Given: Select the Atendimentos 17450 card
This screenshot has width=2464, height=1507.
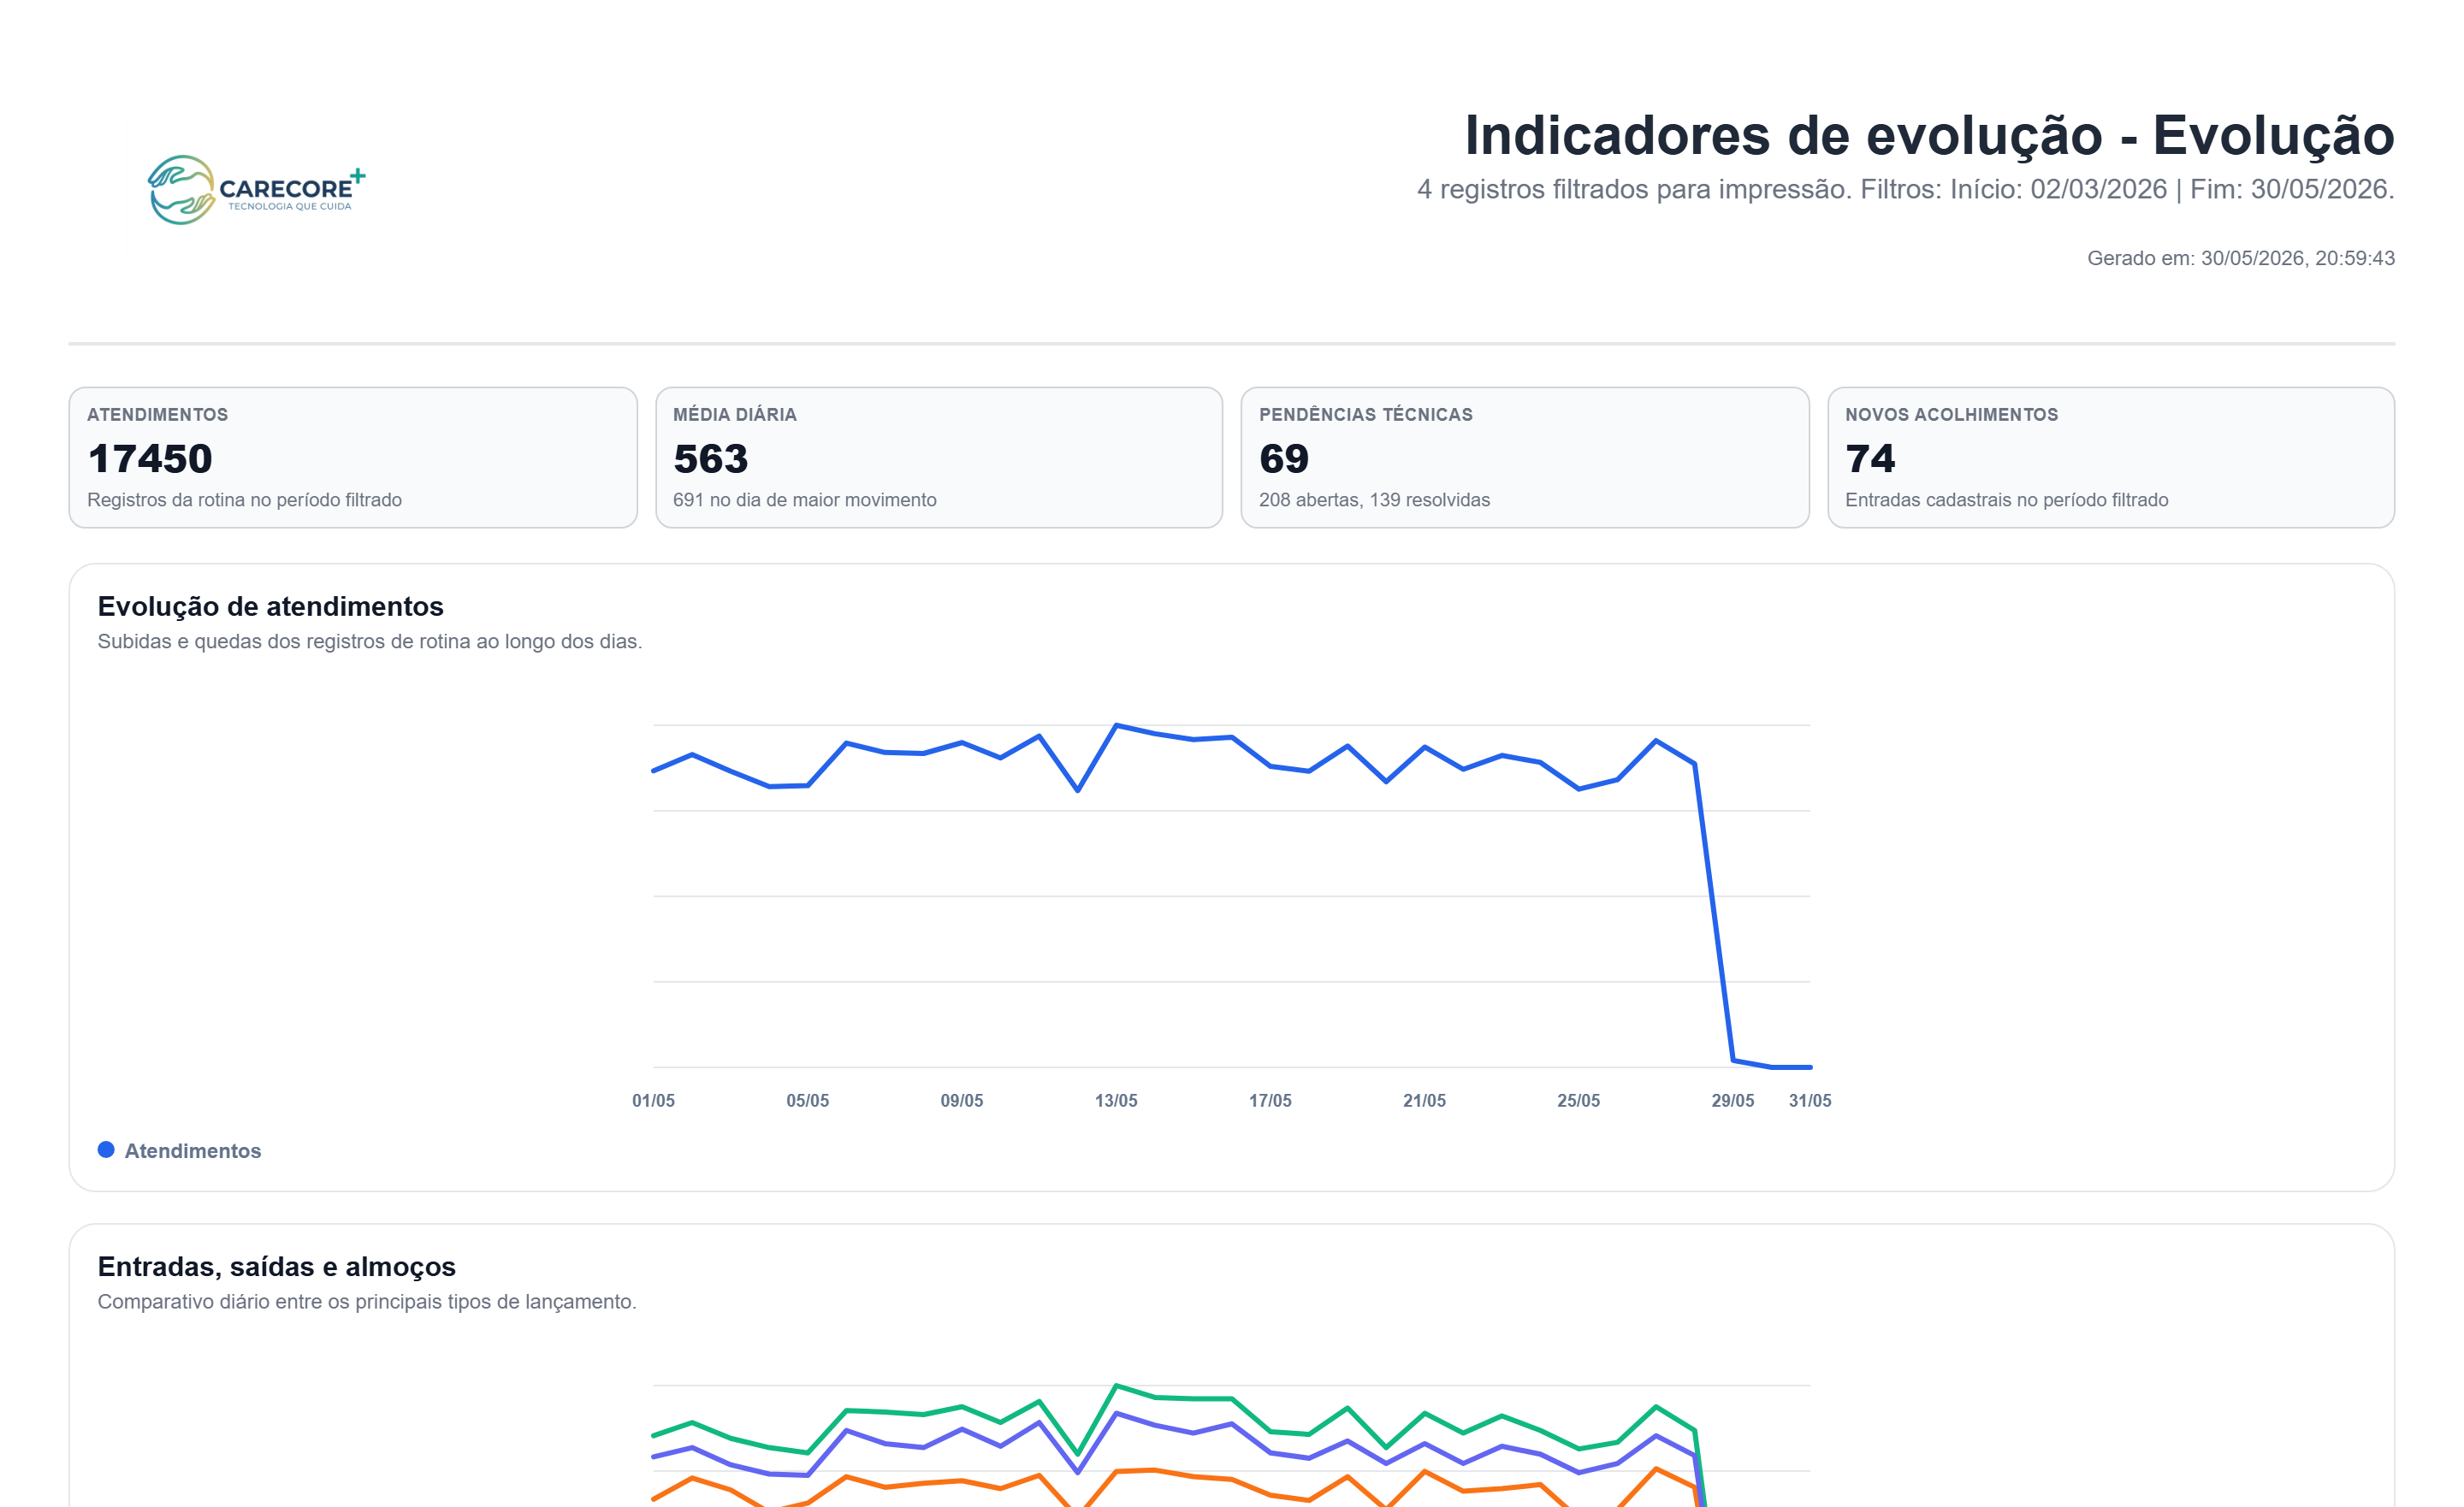Looking at the screenshot, I should (353, 458).
